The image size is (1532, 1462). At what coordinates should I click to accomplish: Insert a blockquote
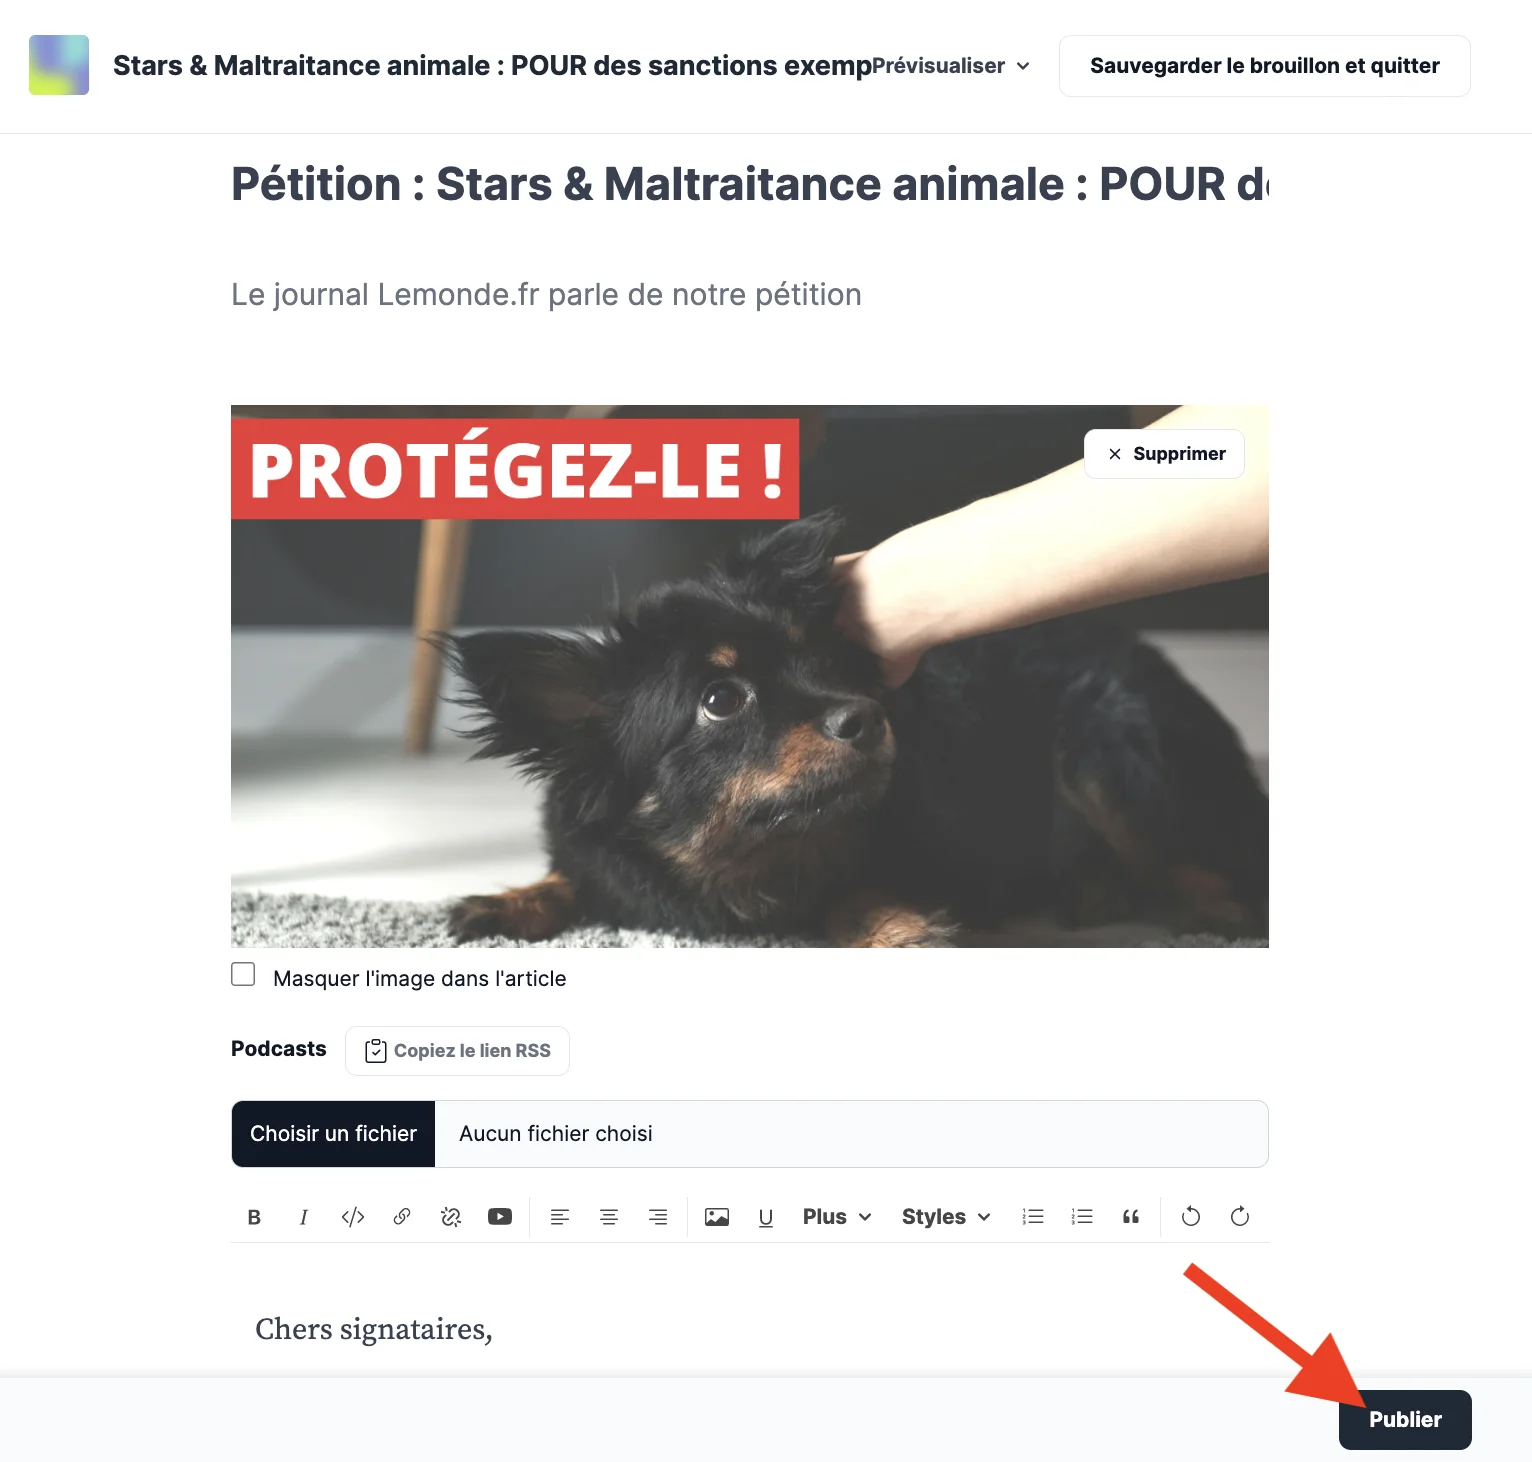point(1130,1217)
